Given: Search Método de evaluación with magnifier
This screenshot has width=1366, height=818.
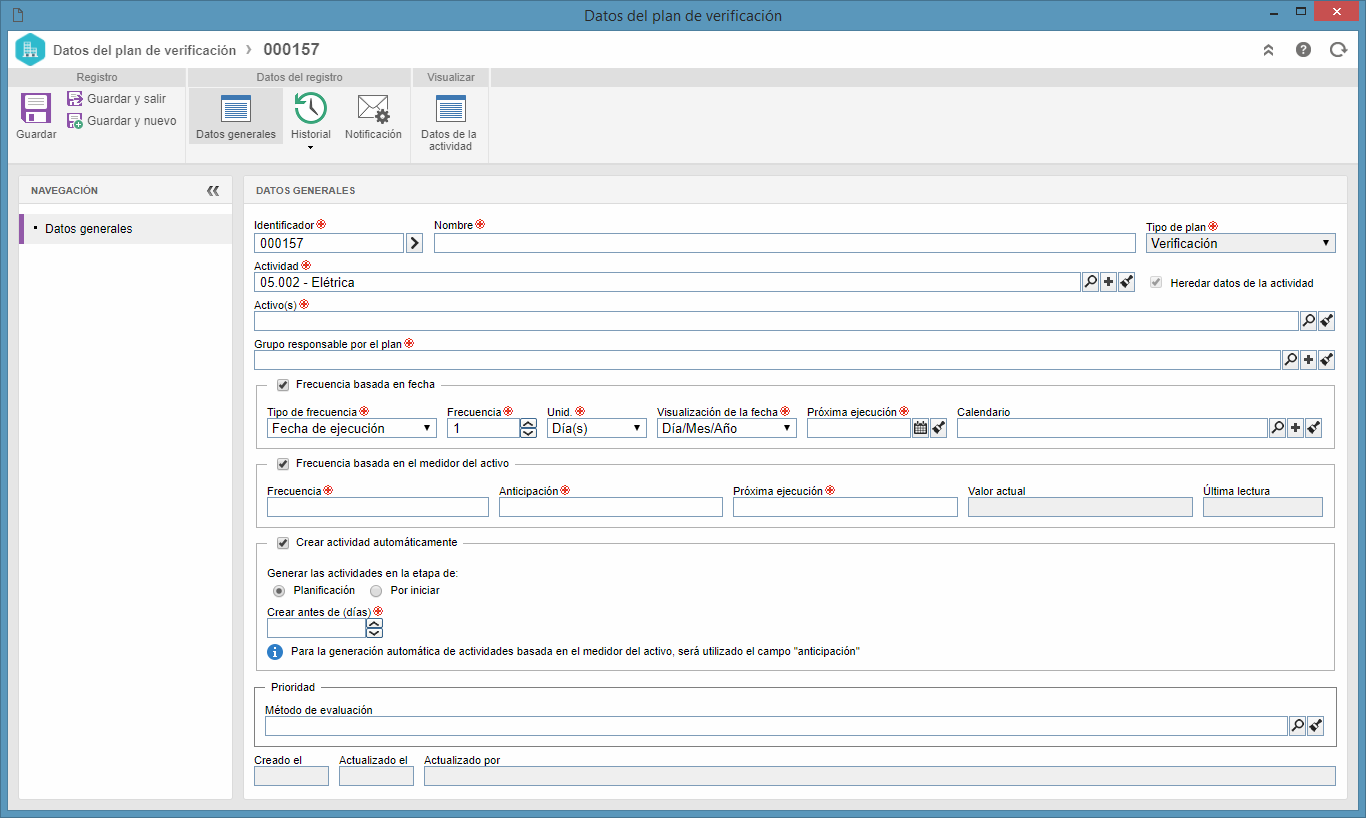Looking at the screenshot, I should click(x=1297, y=726).
